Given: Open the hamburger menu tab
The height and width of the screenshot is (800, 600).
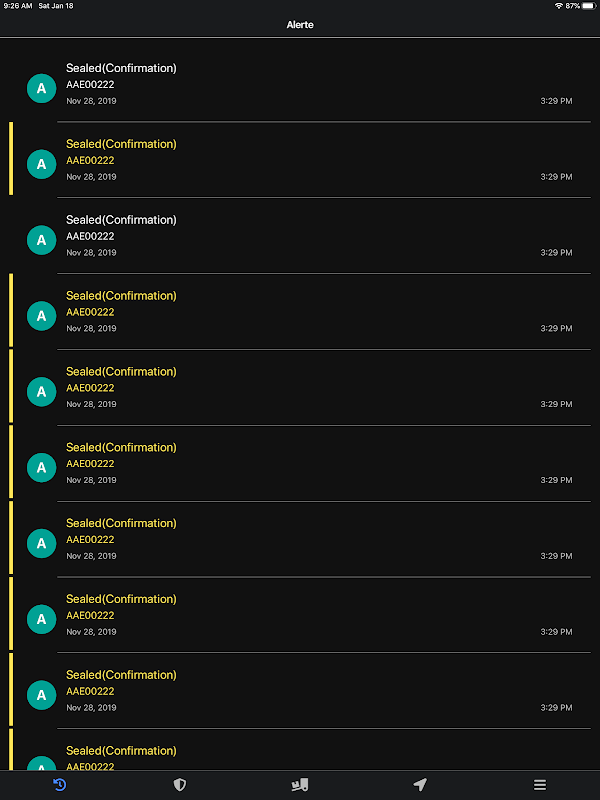Looking at the screenshot, I should point(540,784).
